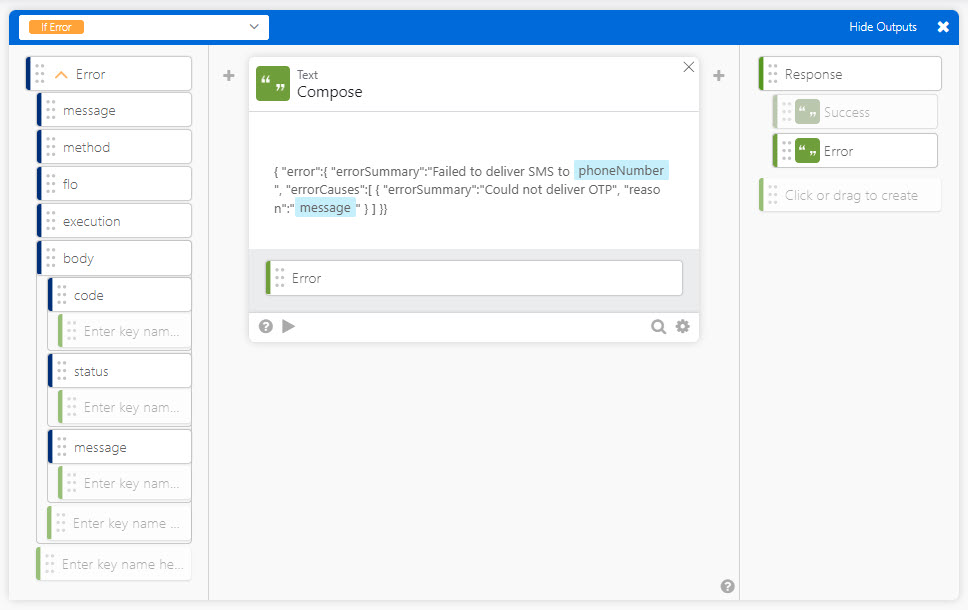Collapse the Error object chevron

pos(62,74)
